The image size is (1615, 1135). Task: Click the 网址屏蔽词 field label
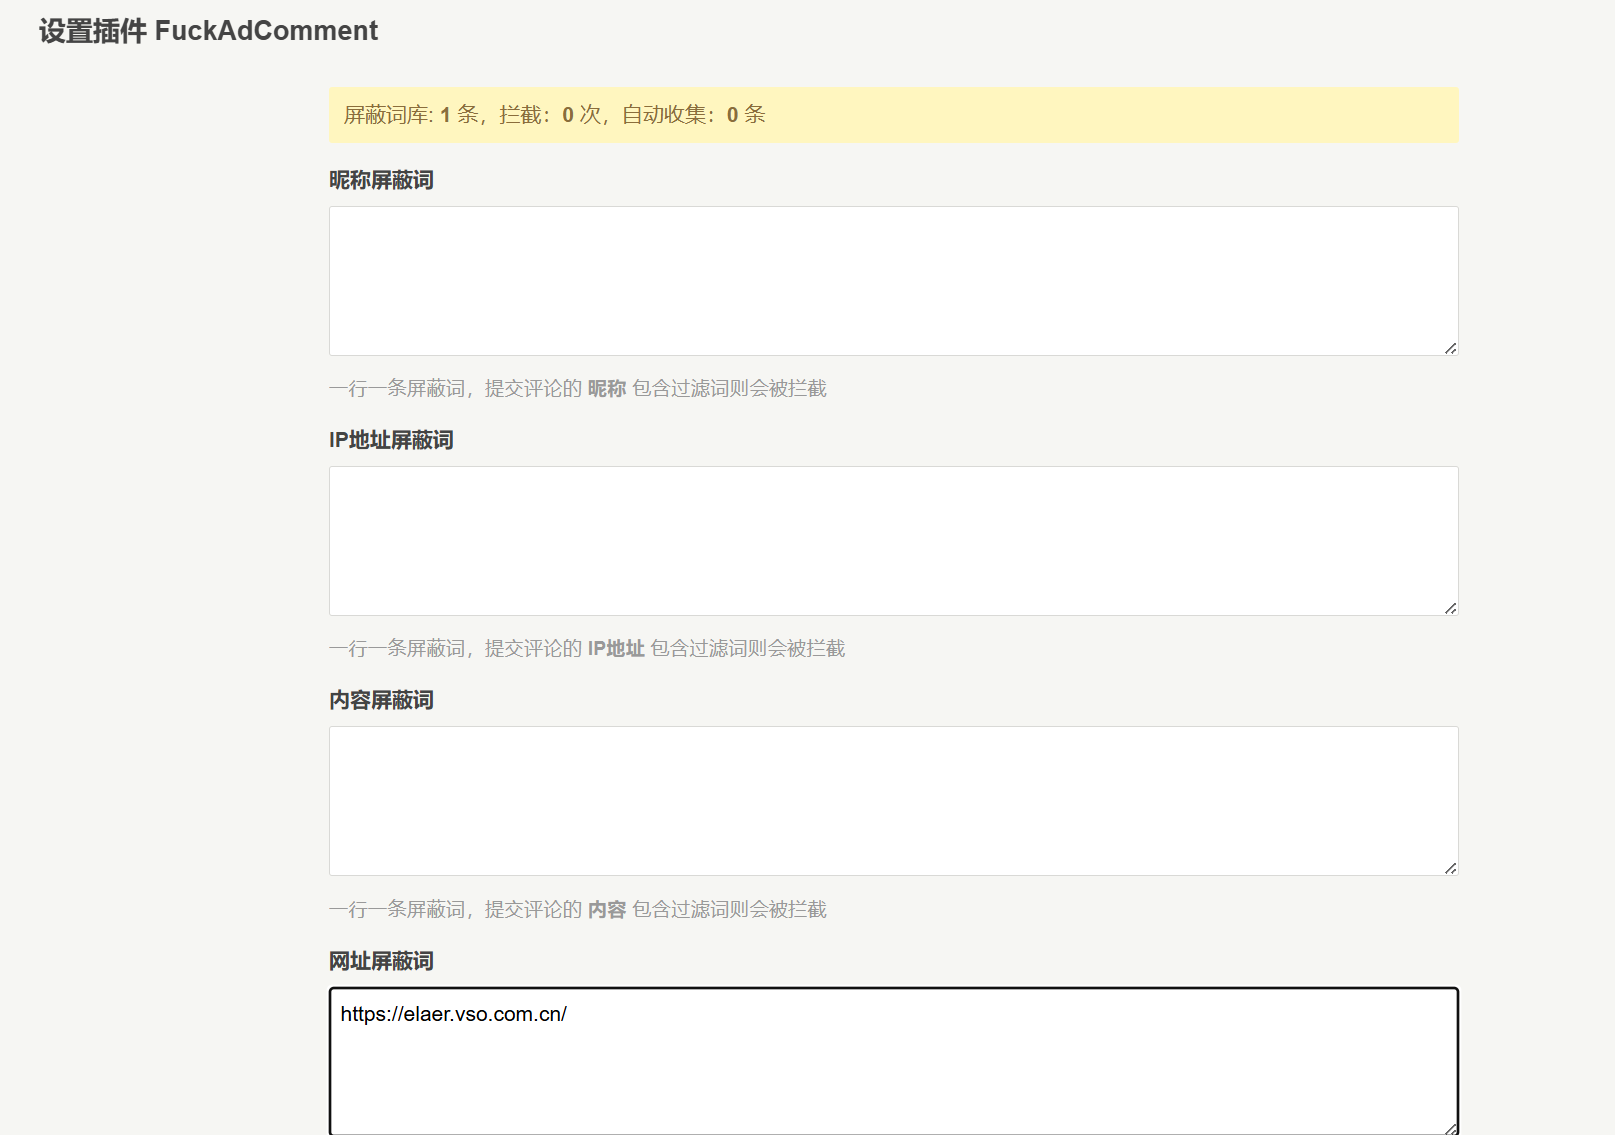pyautogui.click(x=381, y=961)
